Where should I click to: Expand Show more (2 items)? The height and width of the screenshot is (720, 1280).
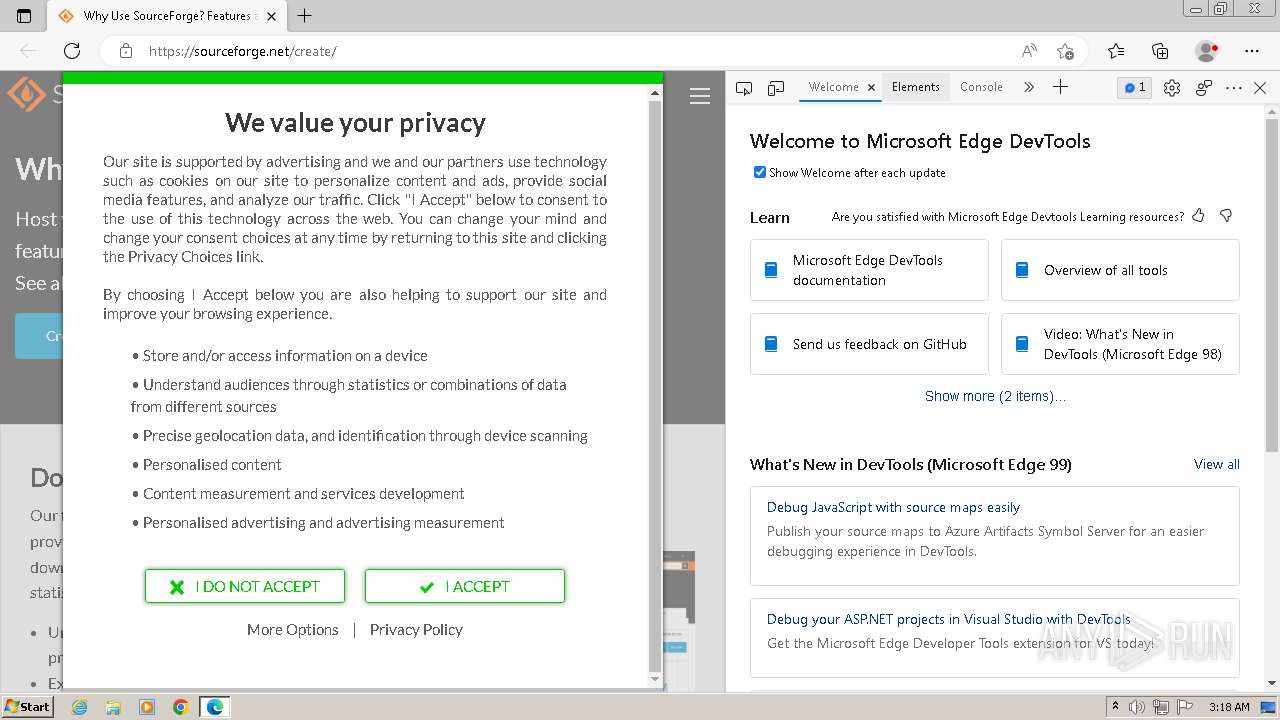(x=995, y=396)
